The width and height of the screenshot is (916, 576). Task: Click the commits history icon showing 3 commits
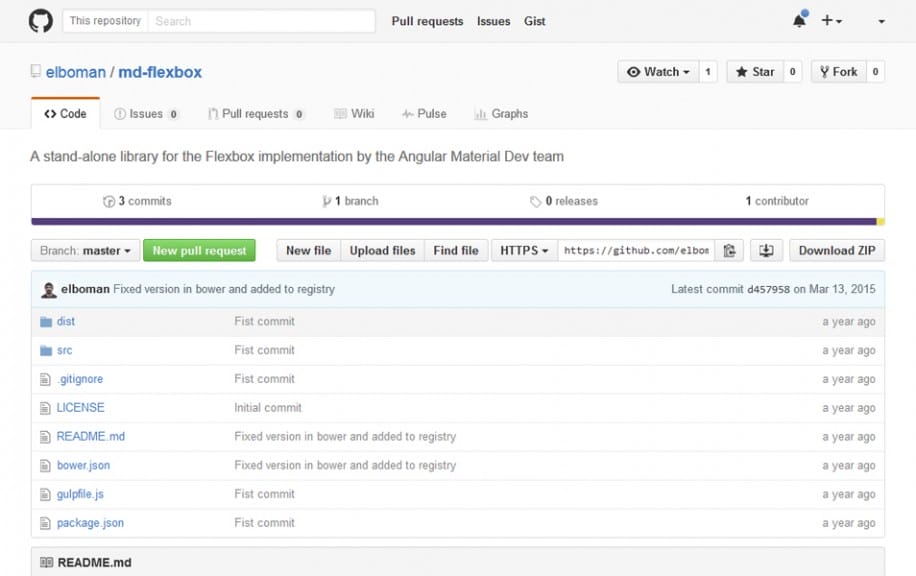(x=108, y=200)
